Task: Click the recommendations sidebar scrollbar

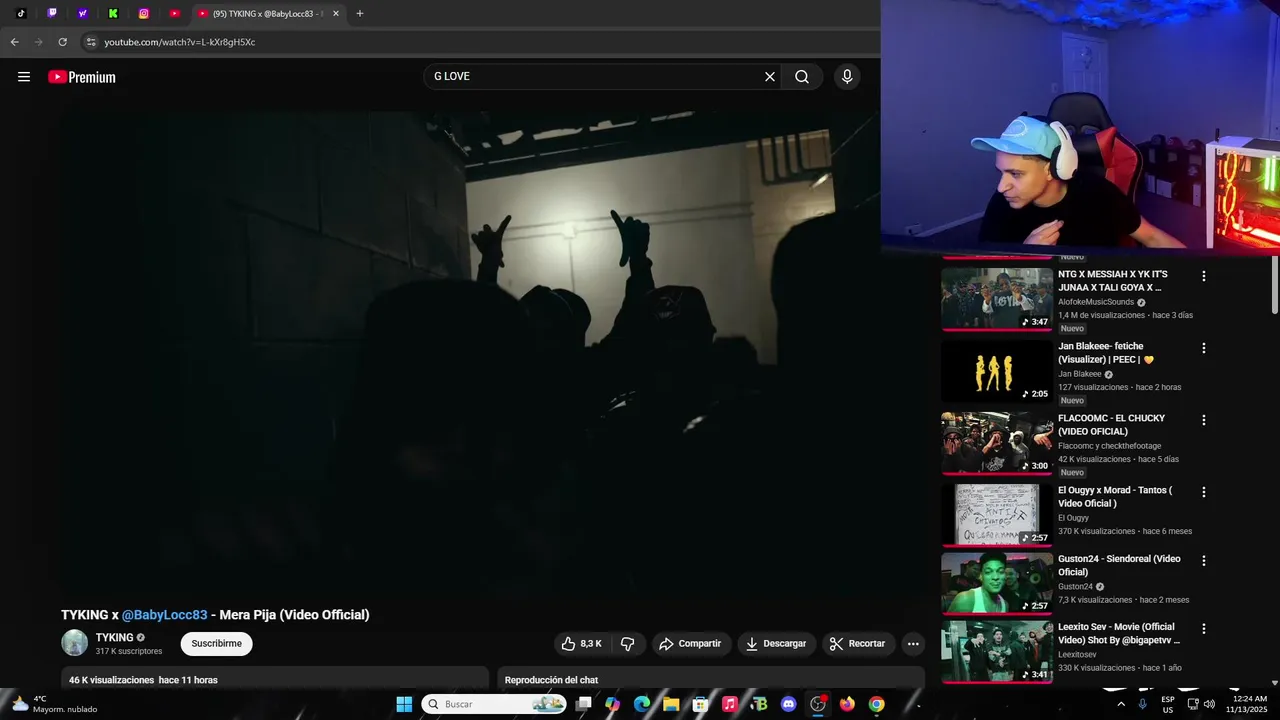Action: pos(1274,285)
